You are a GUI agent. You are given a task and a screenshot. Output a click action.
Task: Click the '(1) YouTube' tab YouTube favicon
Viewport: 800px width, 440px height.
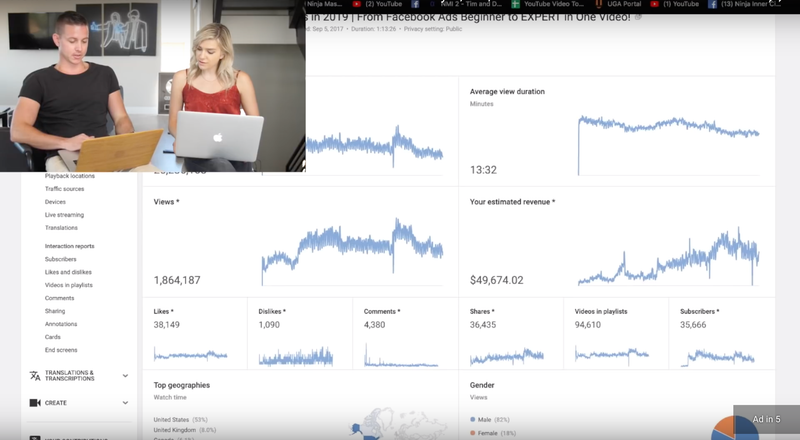[x=654, y=4]
